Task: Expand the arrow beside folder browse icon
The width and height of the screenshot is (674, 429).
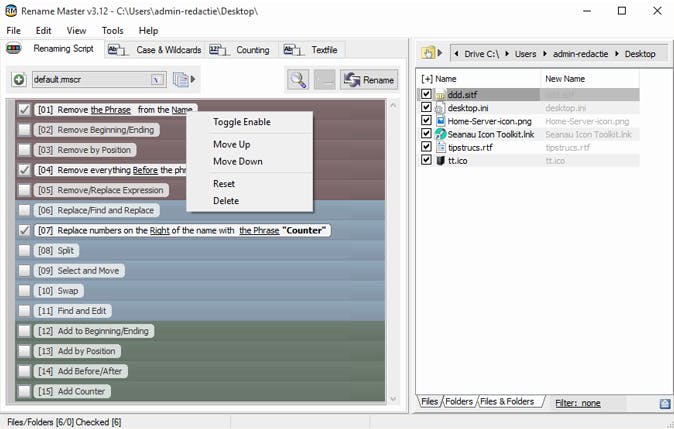Action: pos(440,53)
